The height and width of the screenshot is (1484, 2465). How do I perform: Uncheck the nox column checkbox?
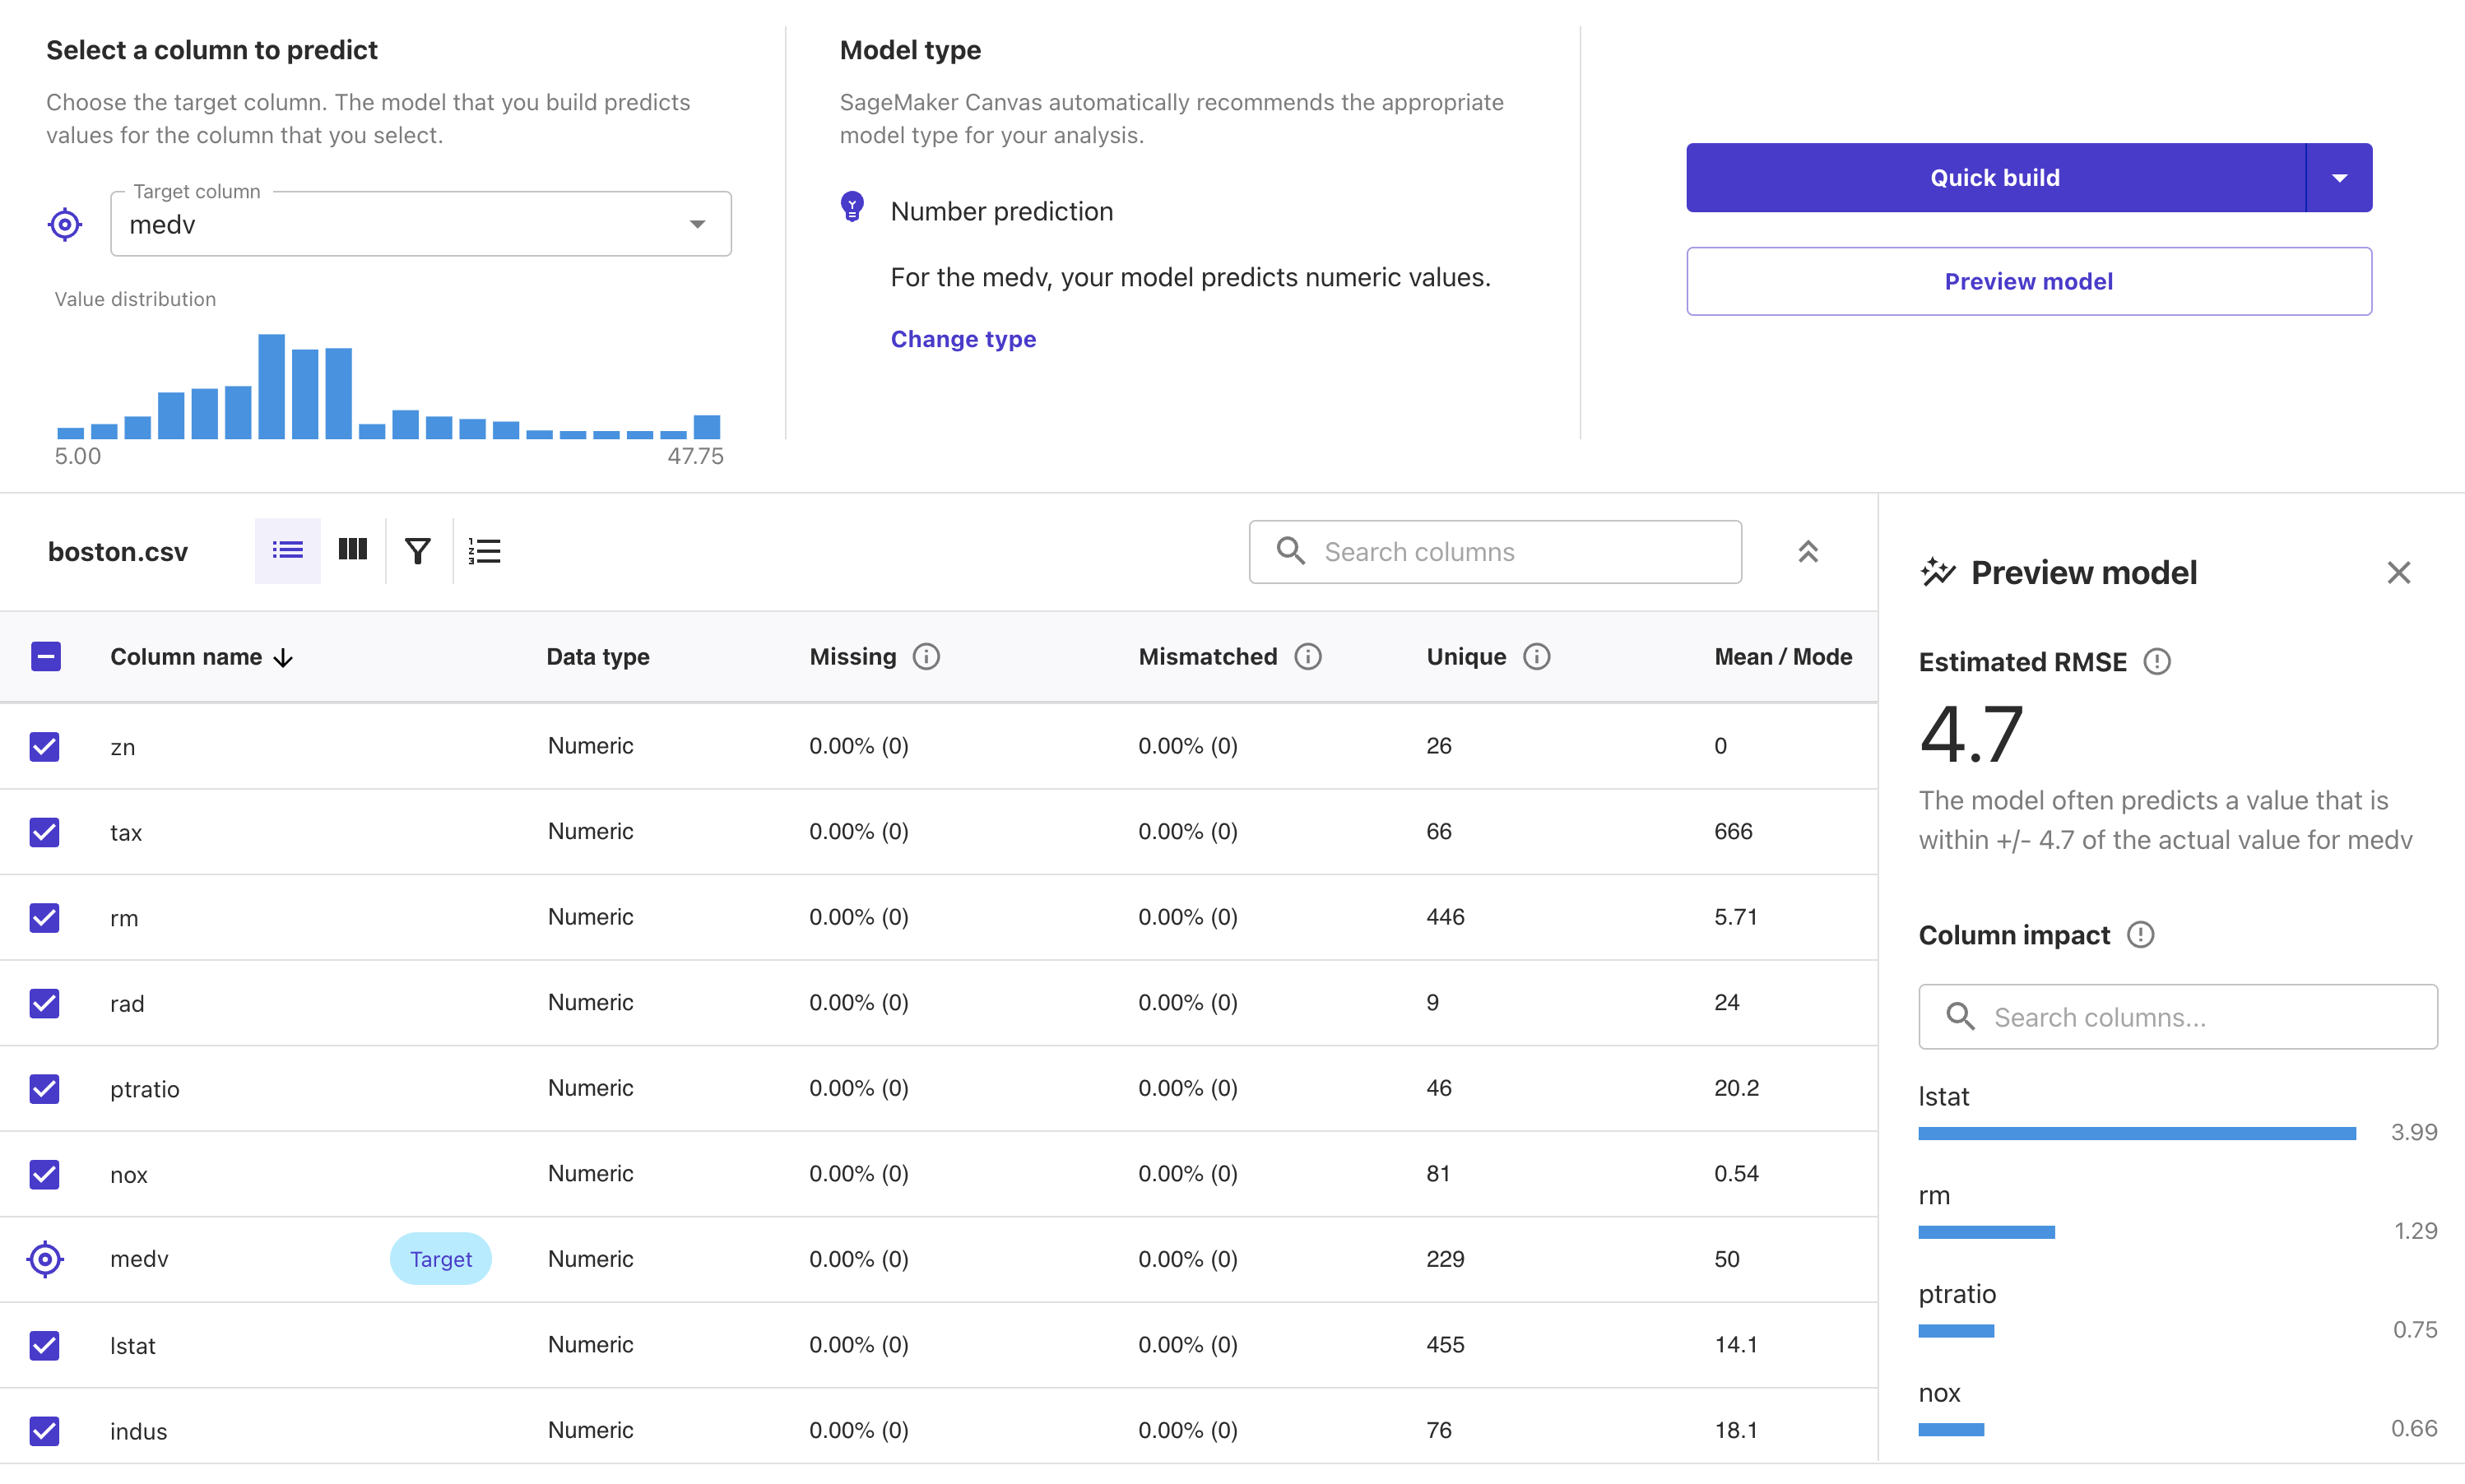(x=45, y=1174)
